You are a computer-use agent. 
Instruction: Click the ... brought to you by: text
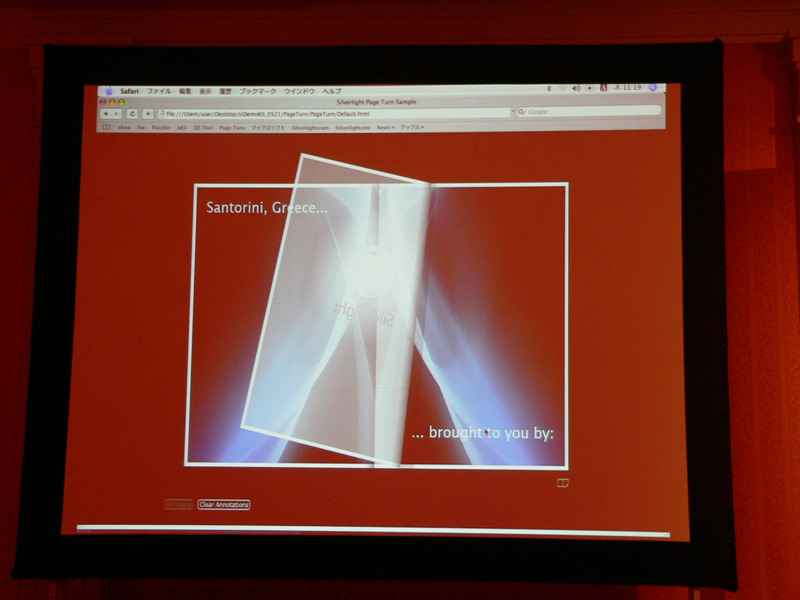[483, 433]
